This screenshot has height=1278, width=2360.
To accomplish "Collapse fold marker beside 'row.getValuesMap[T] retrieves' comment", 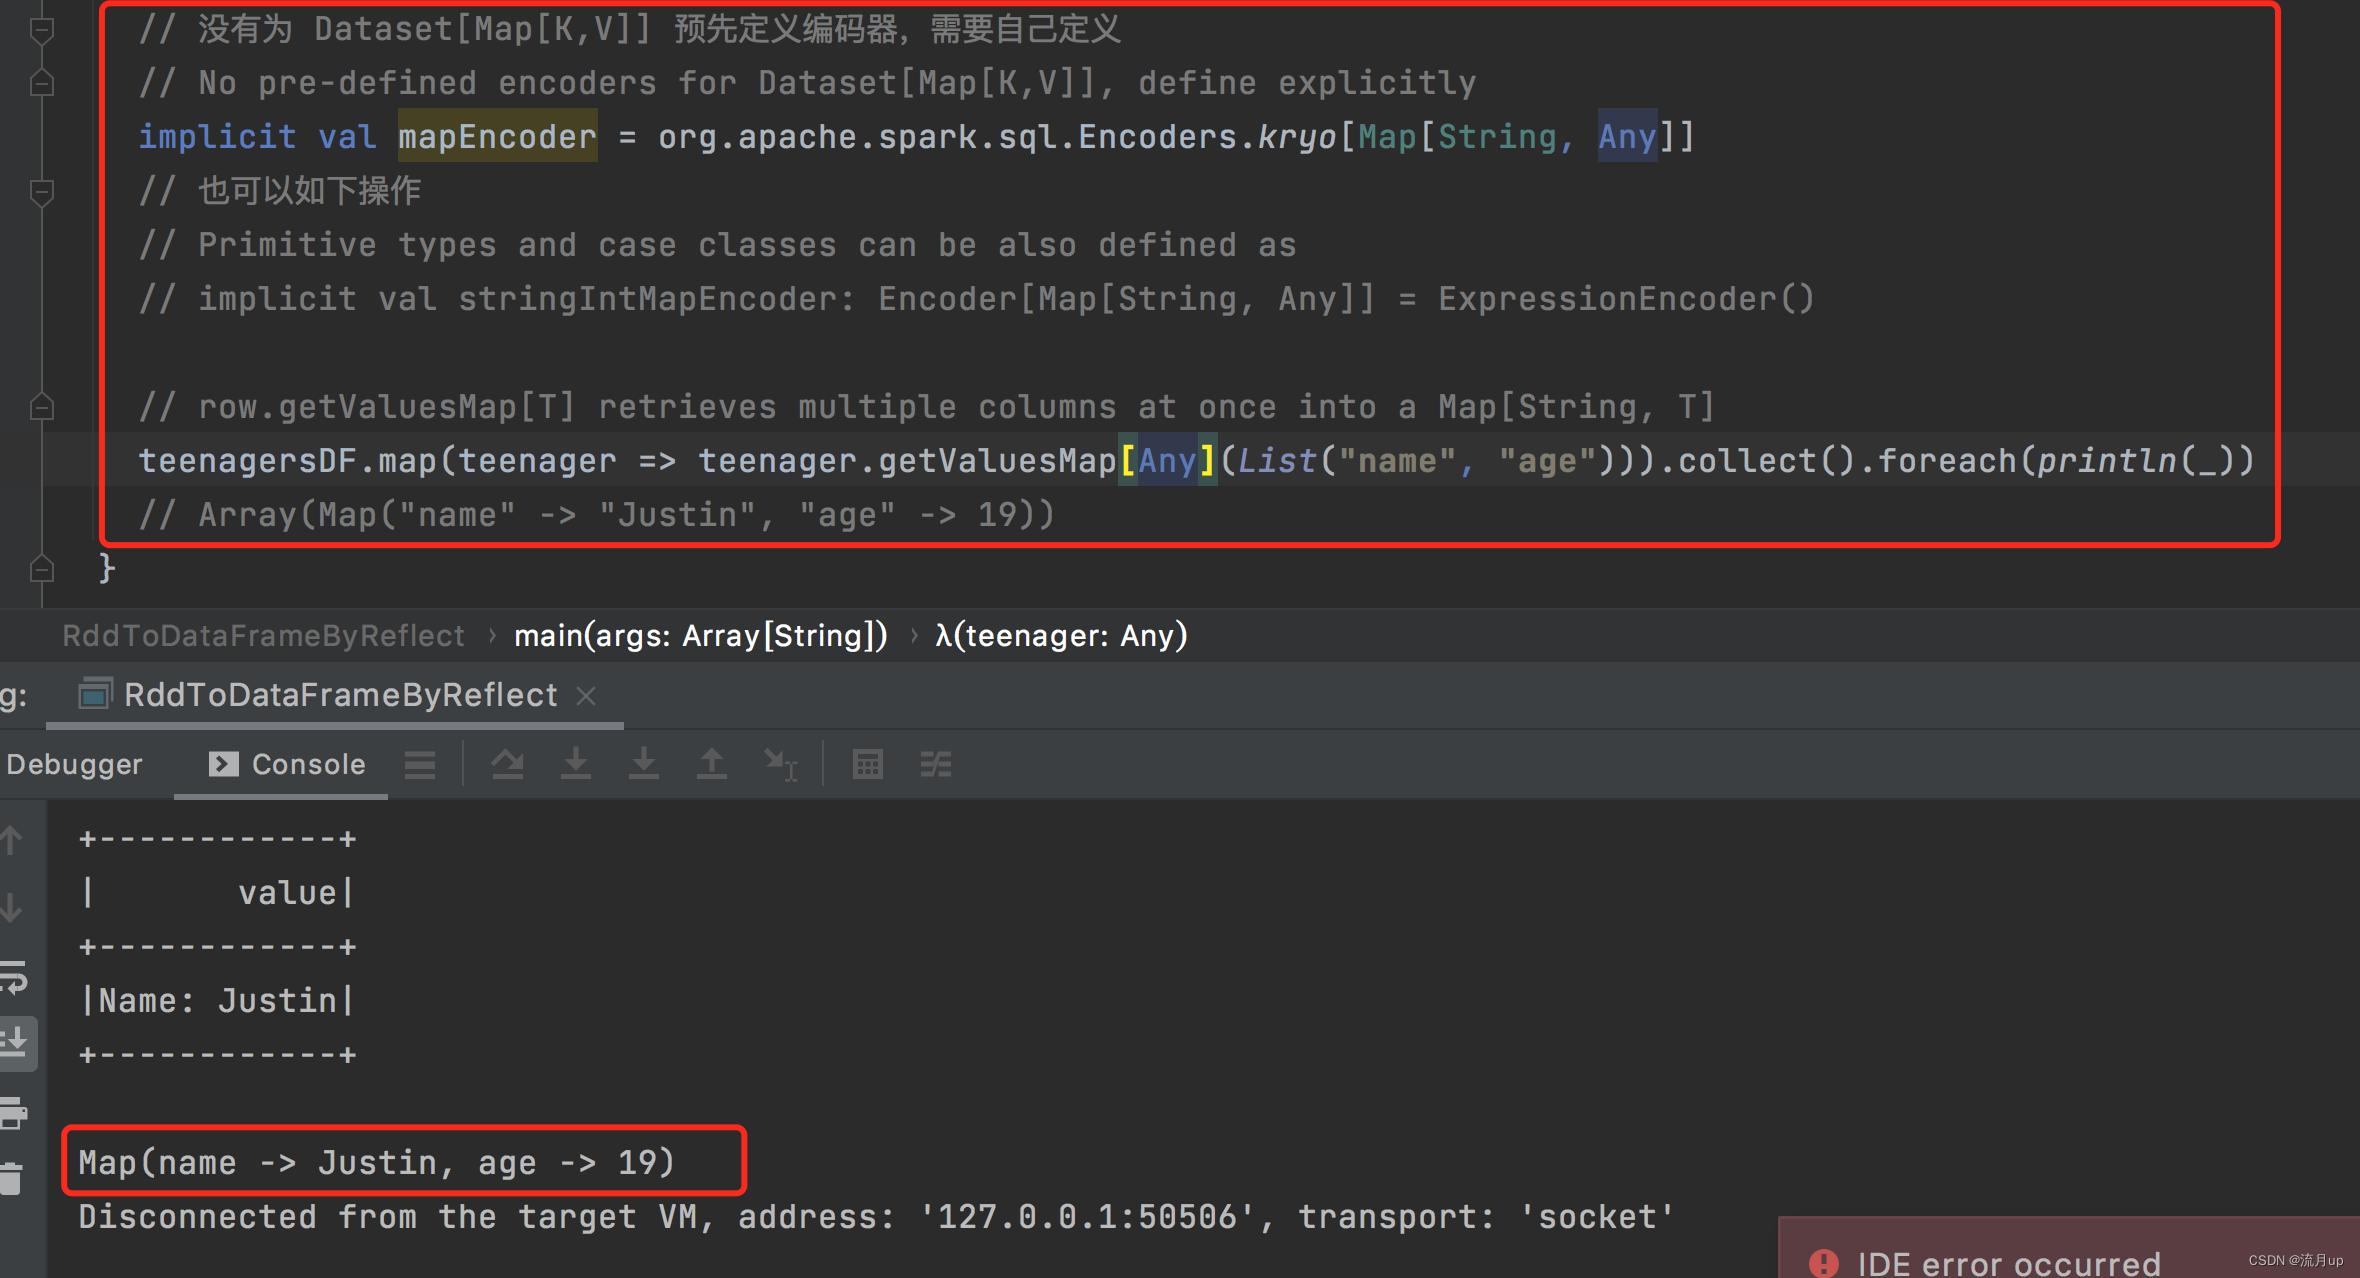I will (41, 407).
